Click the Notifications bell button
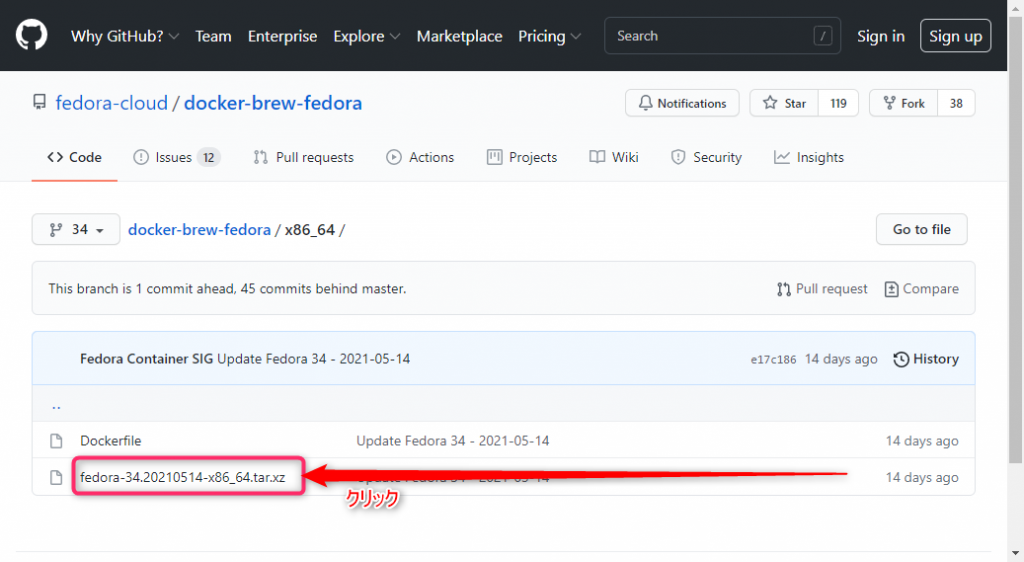The height and width of the screenshot is (562, 1024). pyautogui.click(x=682, y=103)
